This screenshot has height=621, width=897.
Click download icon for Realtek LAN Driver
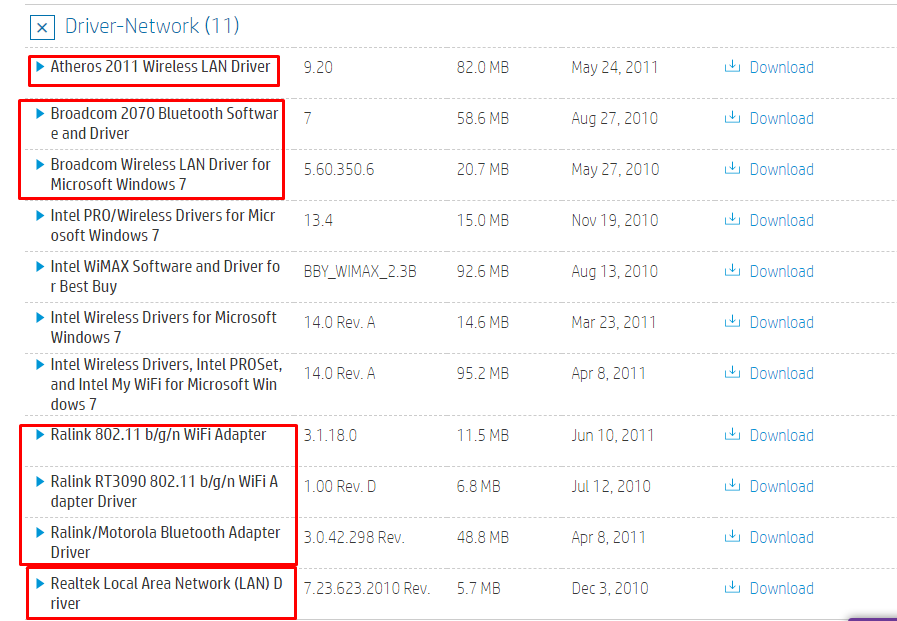[x=732, y=587]
